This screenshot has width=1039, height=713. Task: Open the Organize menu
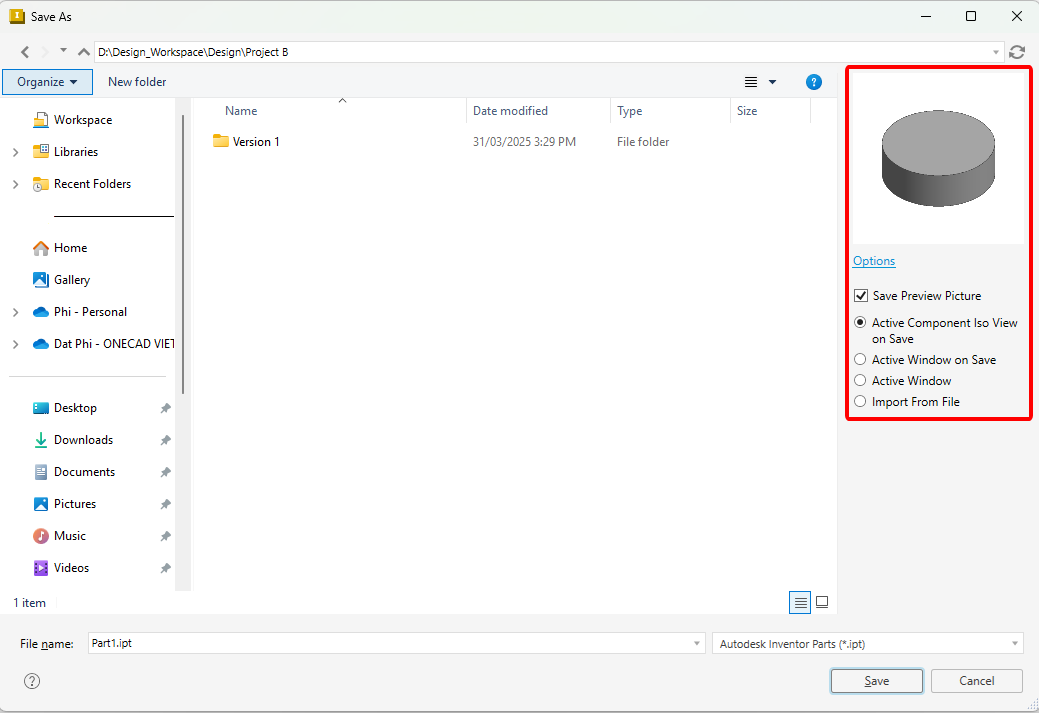(x=47, y=82)
